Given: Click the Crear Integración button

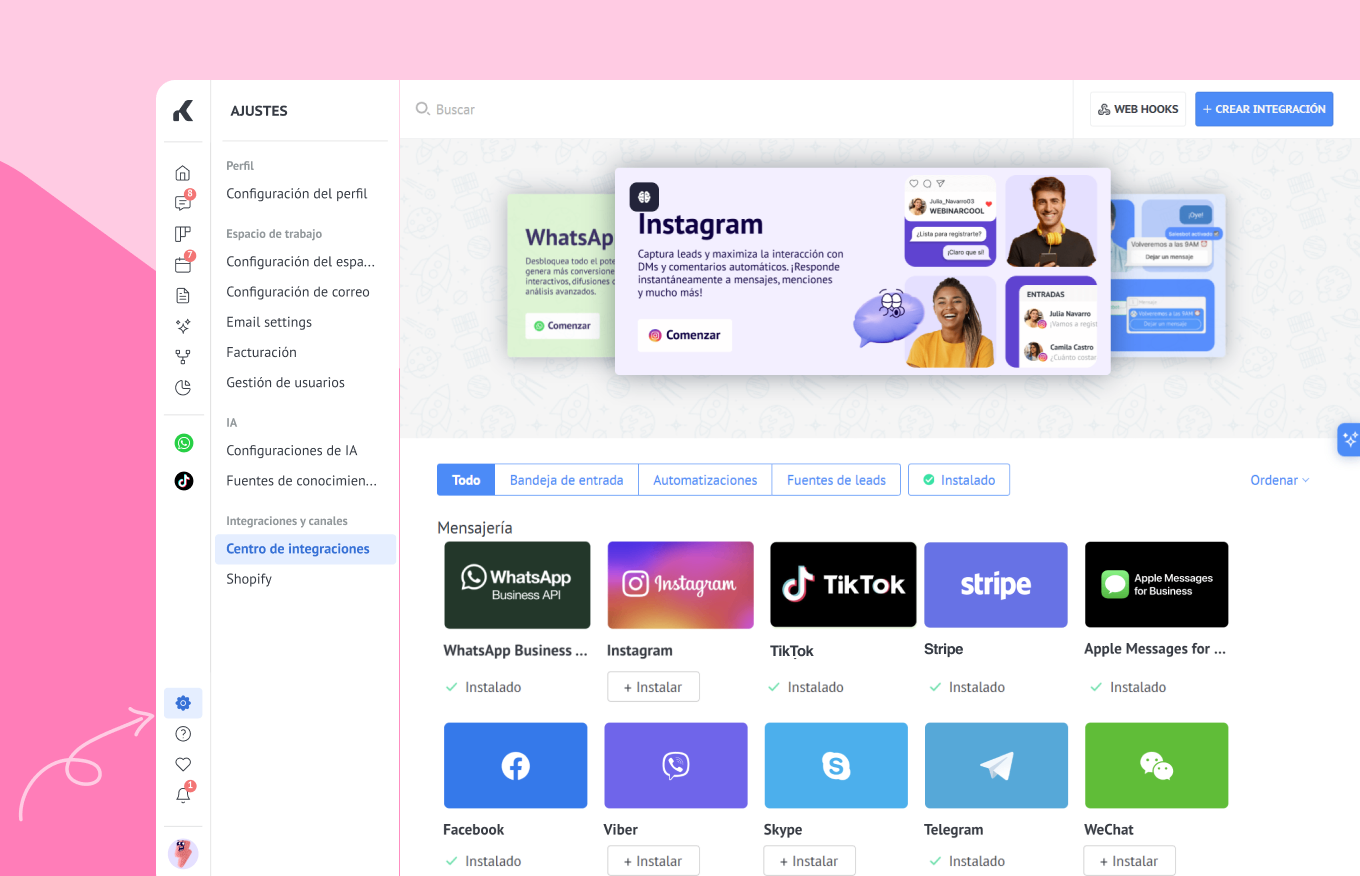Looking at the screenshot, I should coord(1264,109).
